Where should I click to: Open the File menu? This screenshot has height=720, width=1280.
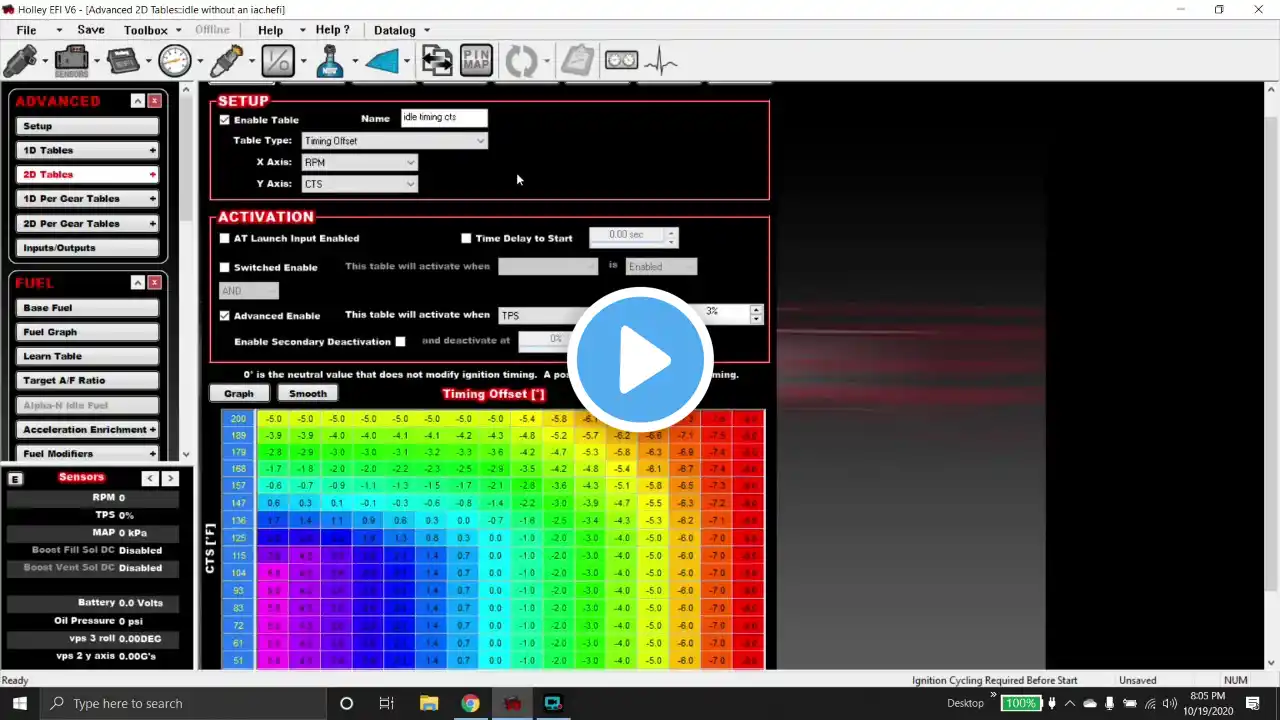click(x=27, y=30)
